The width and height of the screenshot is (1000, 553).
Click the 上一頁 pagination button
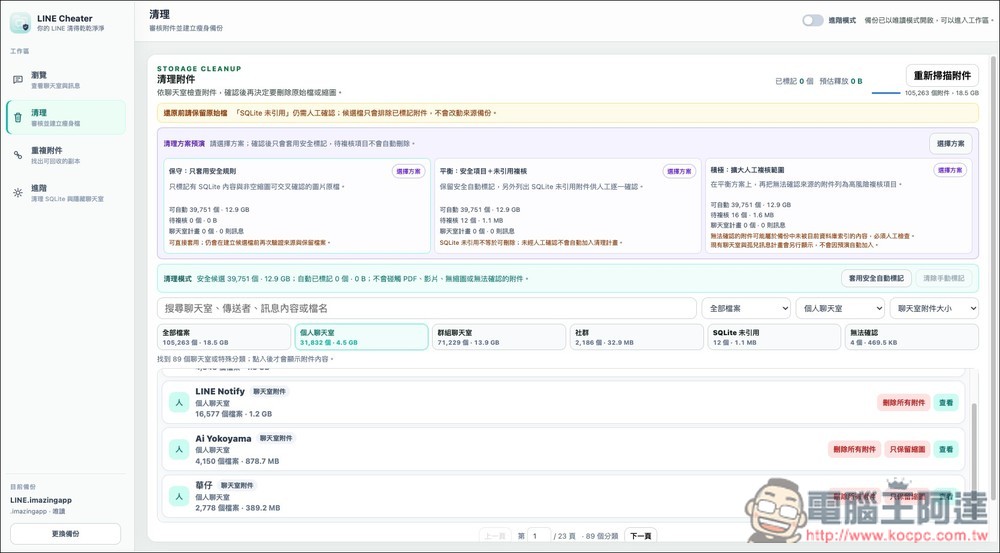[495, 536]
